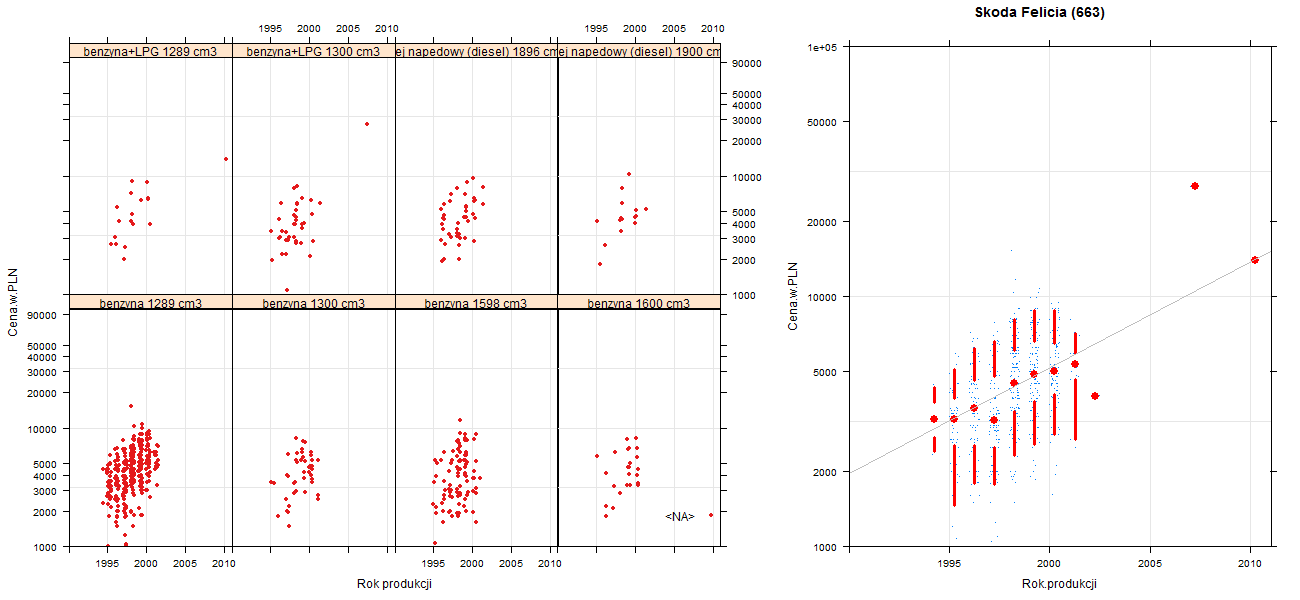This screenshot has width=1300, height=600.
Task: Click the '1e+05' tick label
Action: tap(823, 47)
